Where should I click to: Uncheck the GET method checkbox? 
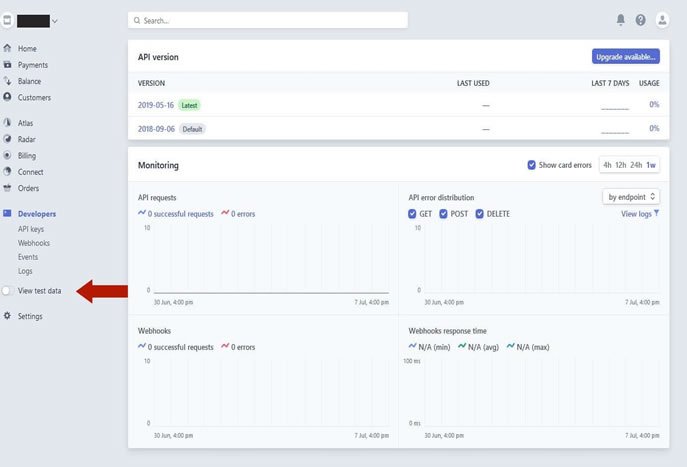pyautogui.click(x=413, y=214)
